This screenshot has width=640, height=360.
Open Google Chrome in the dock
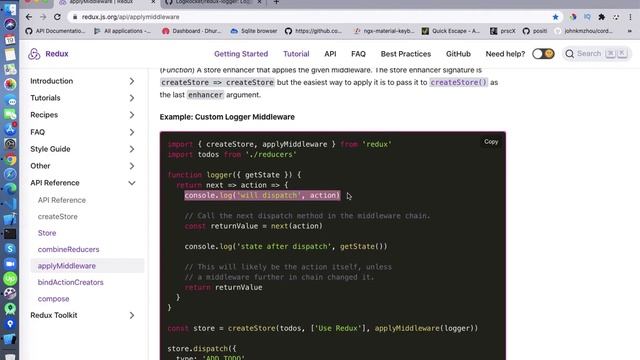[x=10, y=159]
